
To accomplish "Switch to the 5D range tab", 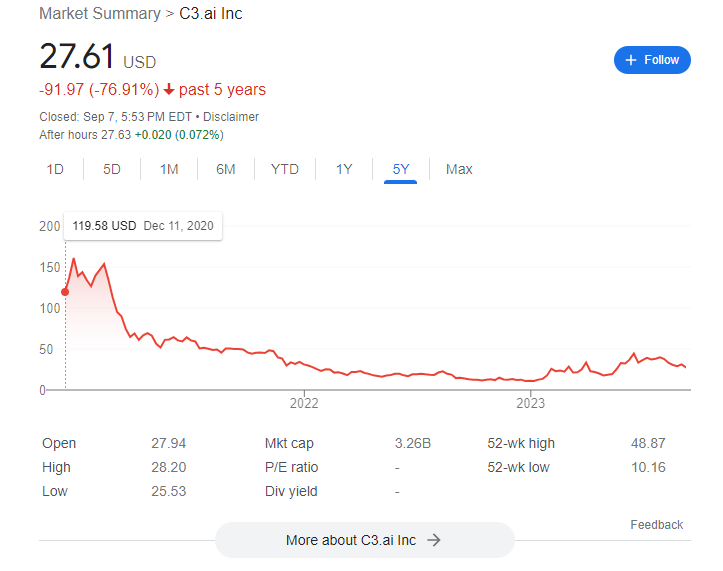I will tap(112, 169).
